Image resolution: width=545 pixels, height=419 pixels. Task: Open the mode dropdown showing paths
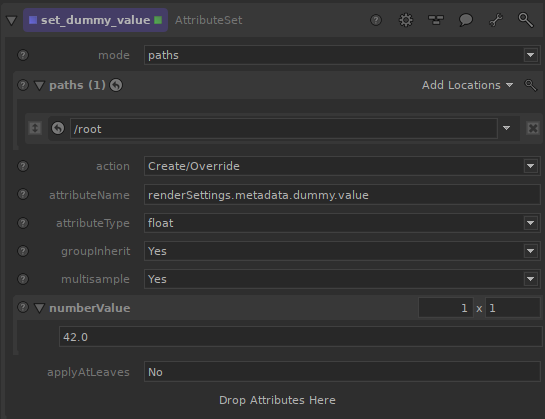coord(342,55)
